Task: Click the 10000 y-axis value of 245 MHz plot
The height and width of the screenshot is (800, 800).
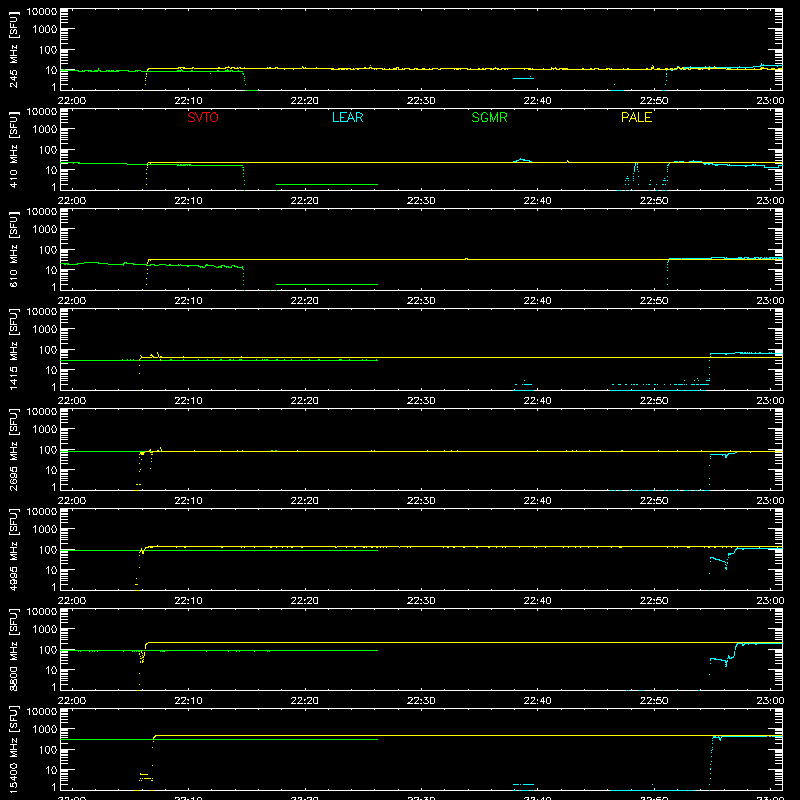Action: pyautogui.click(x=42, y=12)
